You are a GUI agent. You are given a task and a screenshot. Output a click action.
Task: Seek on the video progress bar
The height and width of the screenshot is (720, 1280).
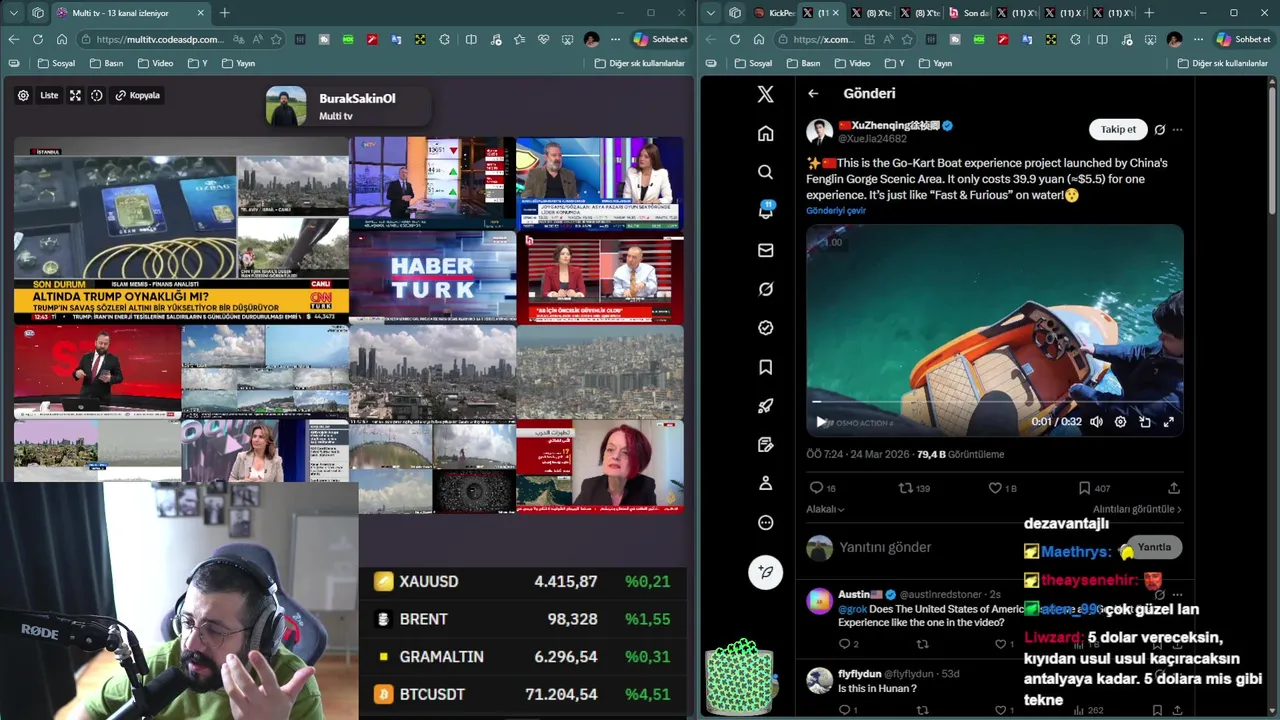(x=995, y=402)
